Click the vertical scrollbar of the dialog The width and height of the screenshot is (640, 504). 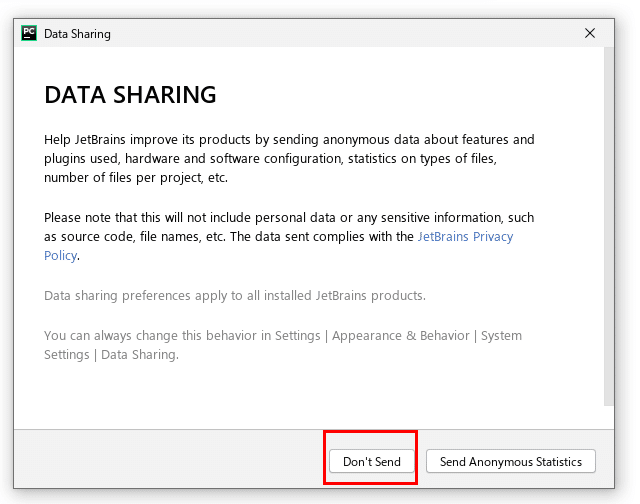608,220
